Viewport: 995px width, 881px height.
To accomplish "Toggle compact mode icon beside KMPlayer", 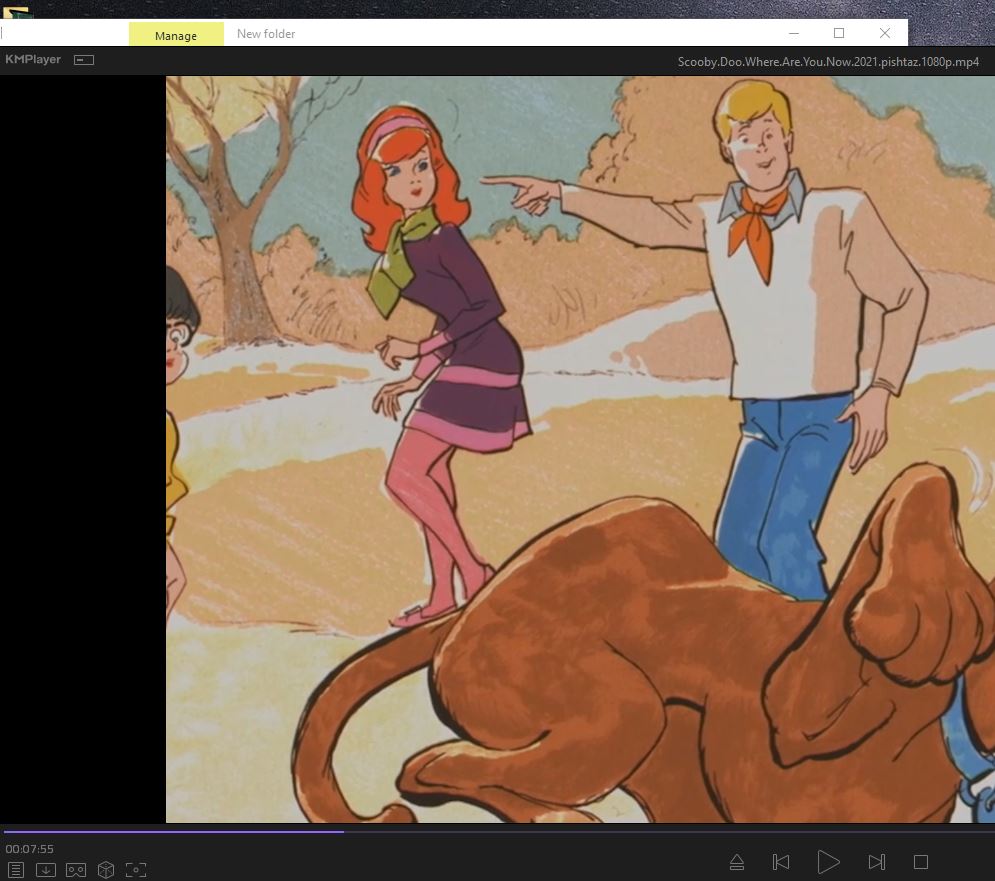I will tap(84, 60).
